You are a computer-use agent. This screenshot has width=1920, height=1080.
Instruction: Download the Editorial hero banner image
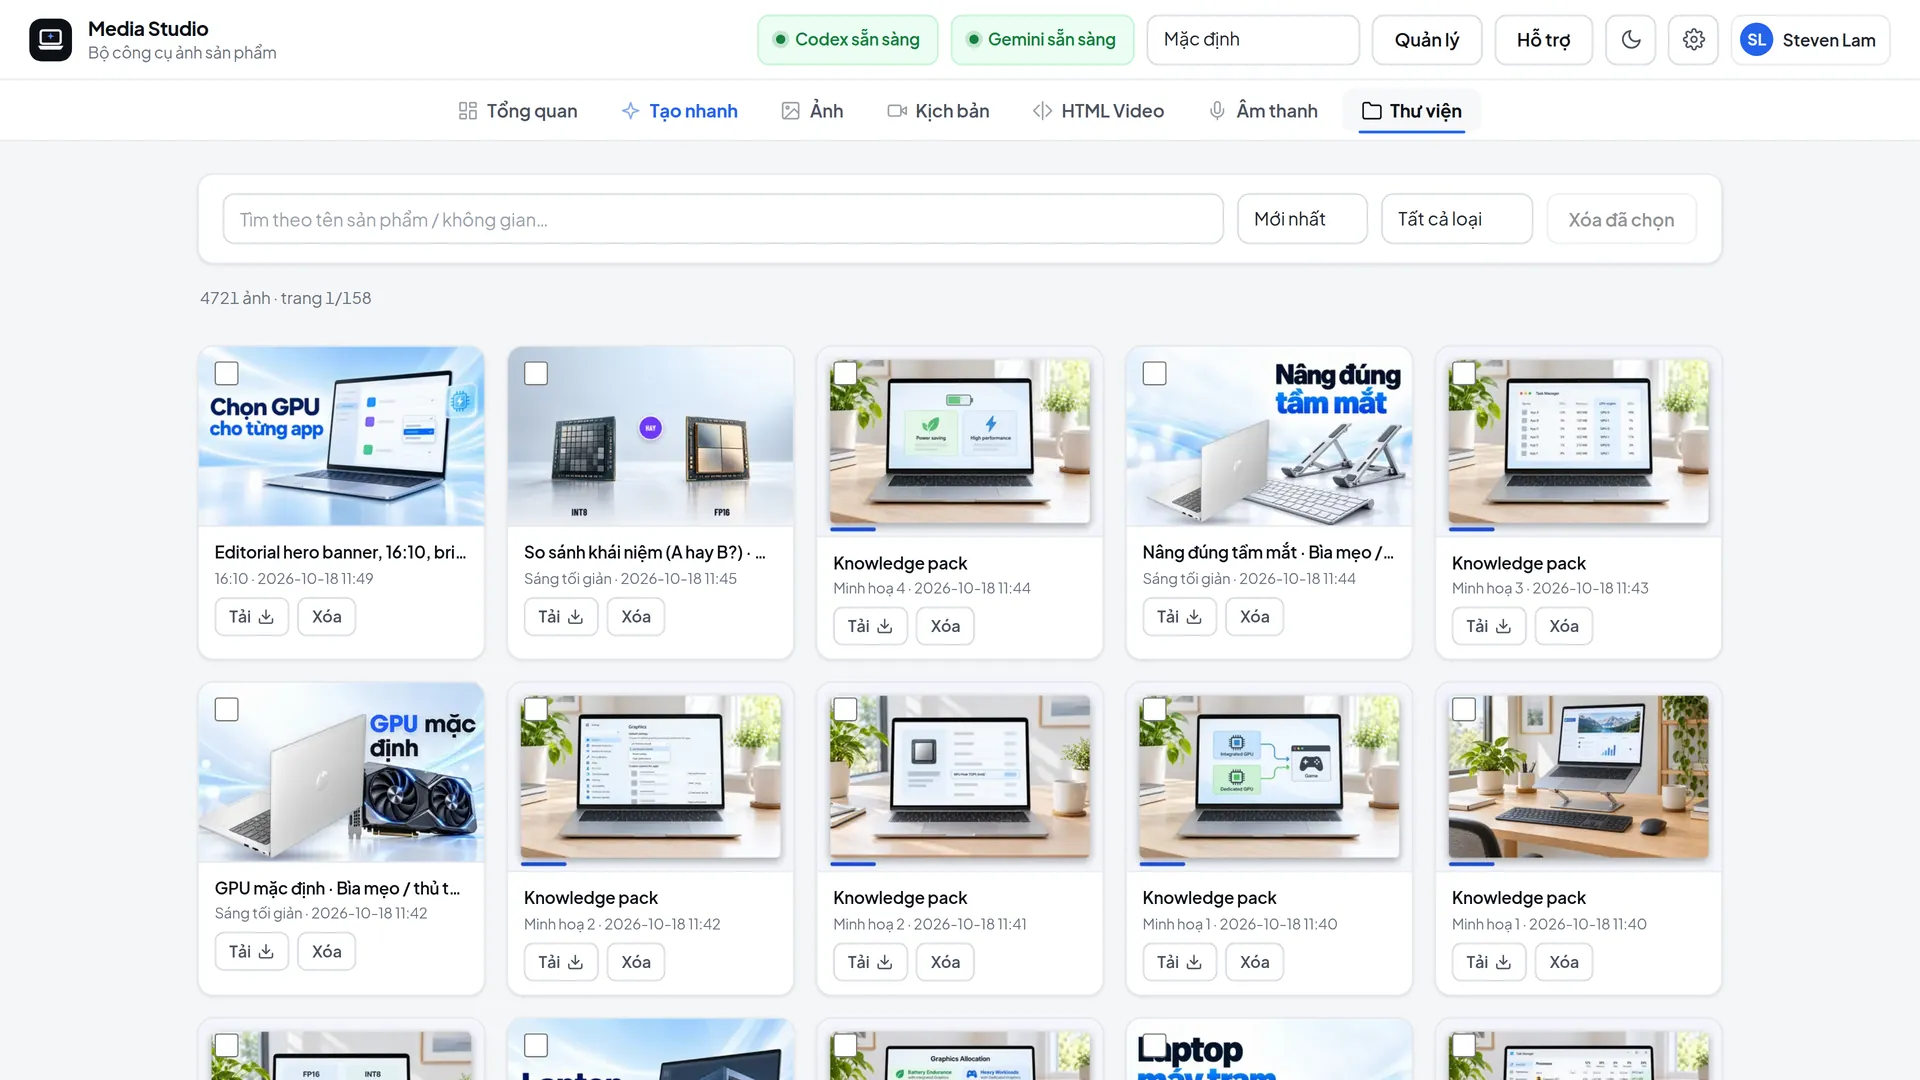click(252, 617)
